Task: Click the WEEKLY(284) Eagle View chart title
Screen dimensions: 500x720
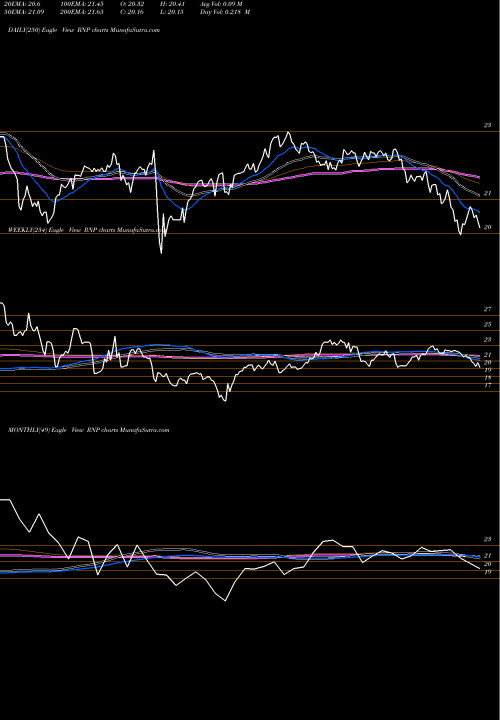Action: (85, 230)
